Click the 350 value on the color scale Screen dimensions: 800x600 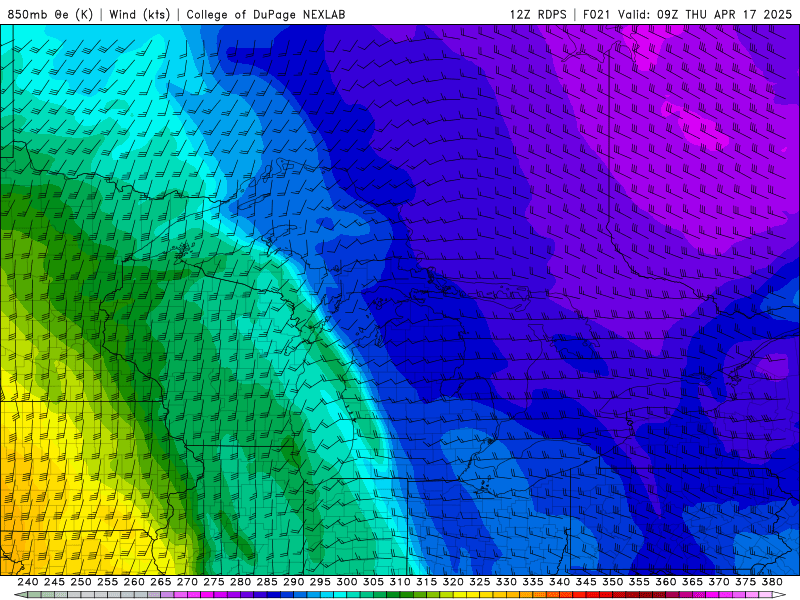(613, 582)
